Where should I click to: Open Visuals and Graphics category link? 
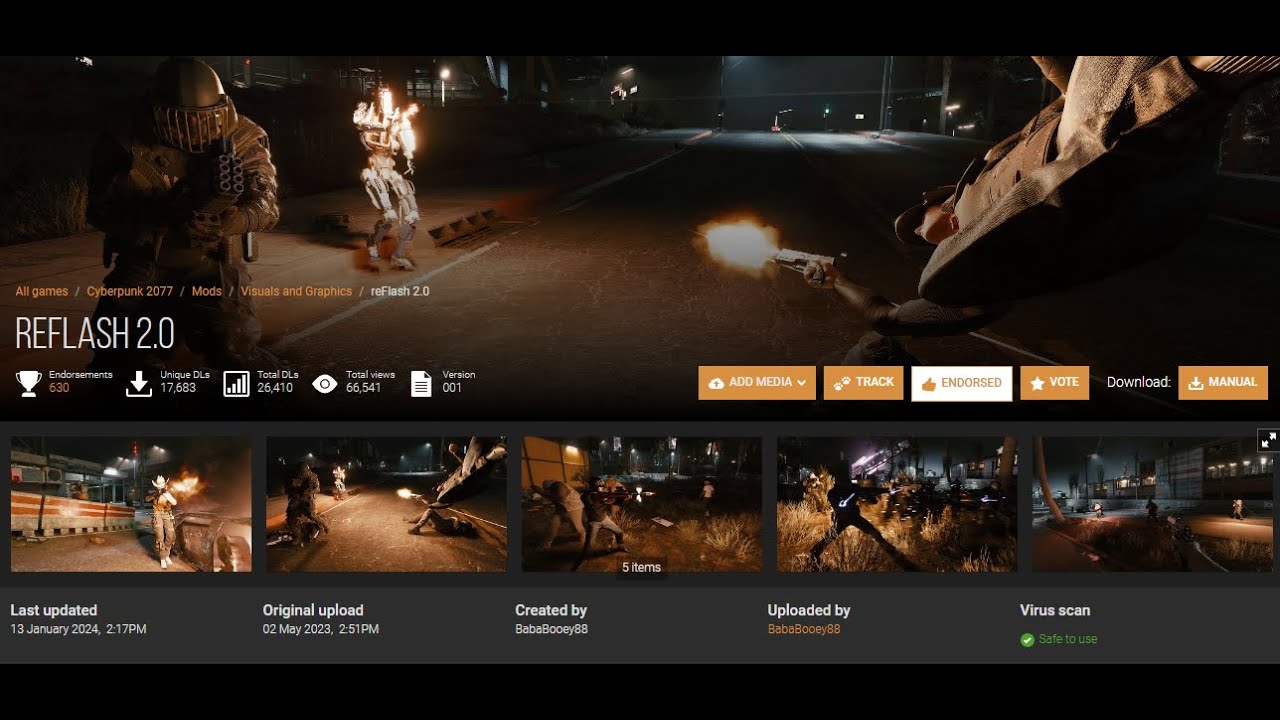point(296,291)
